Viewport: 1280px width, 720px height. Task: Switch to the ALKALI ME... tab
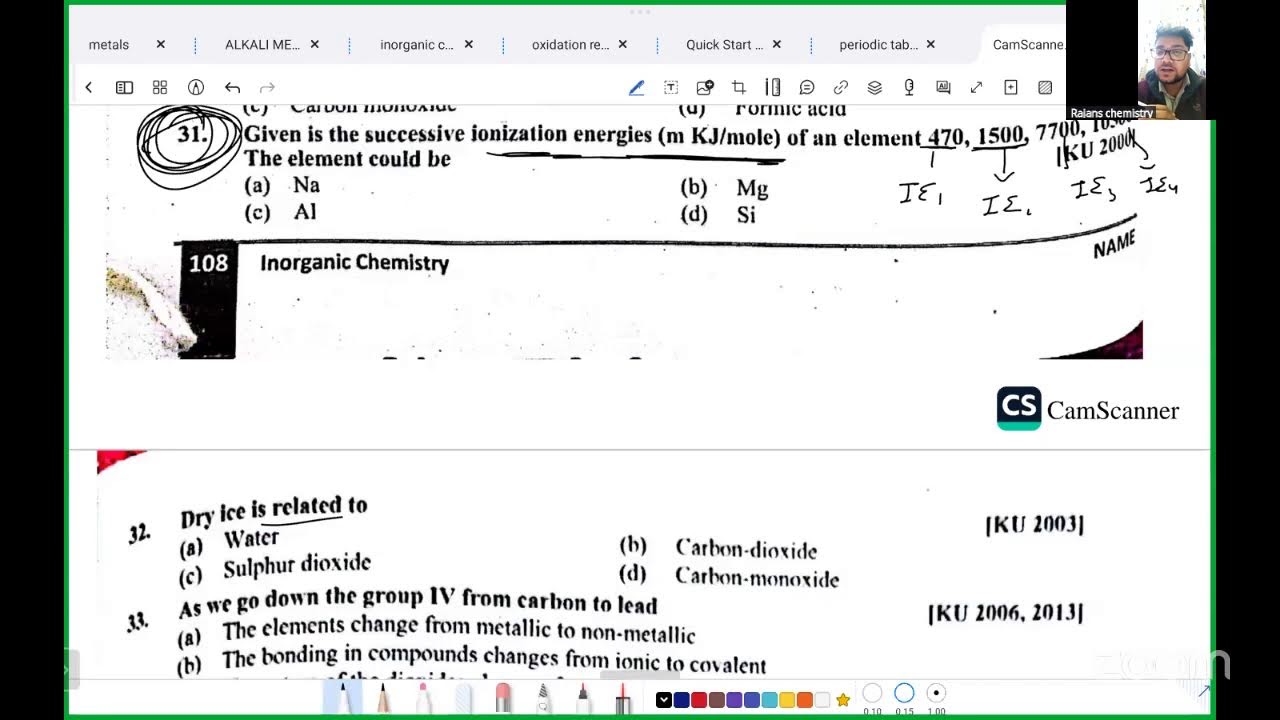[262, 45]
